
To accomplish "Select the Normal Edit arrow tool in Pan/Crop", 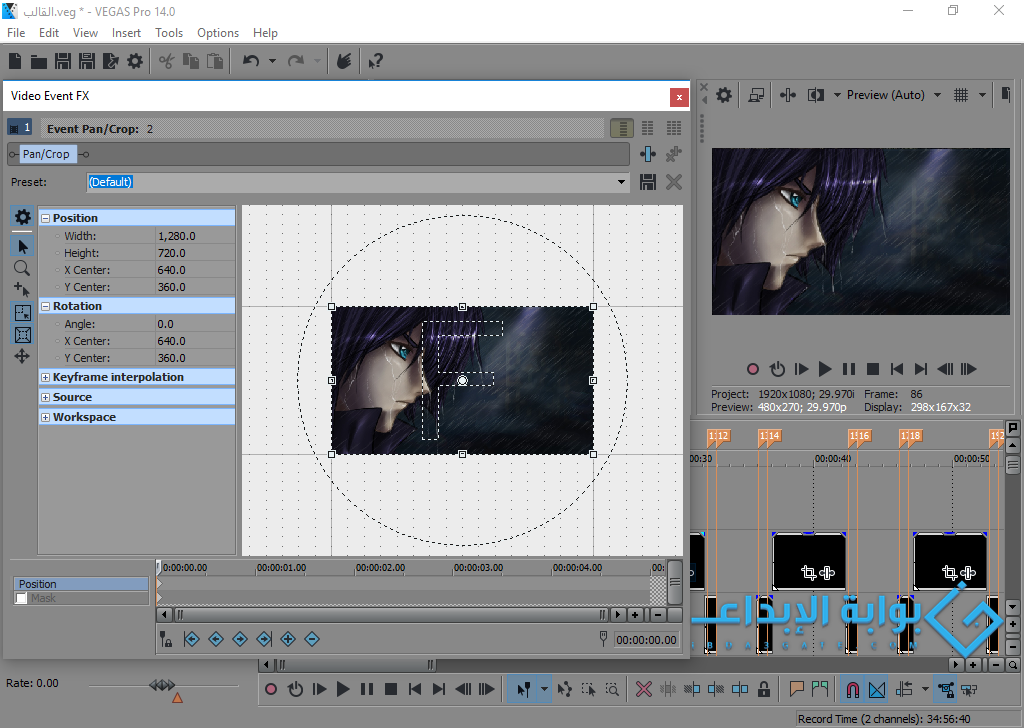I will (23, 247).
